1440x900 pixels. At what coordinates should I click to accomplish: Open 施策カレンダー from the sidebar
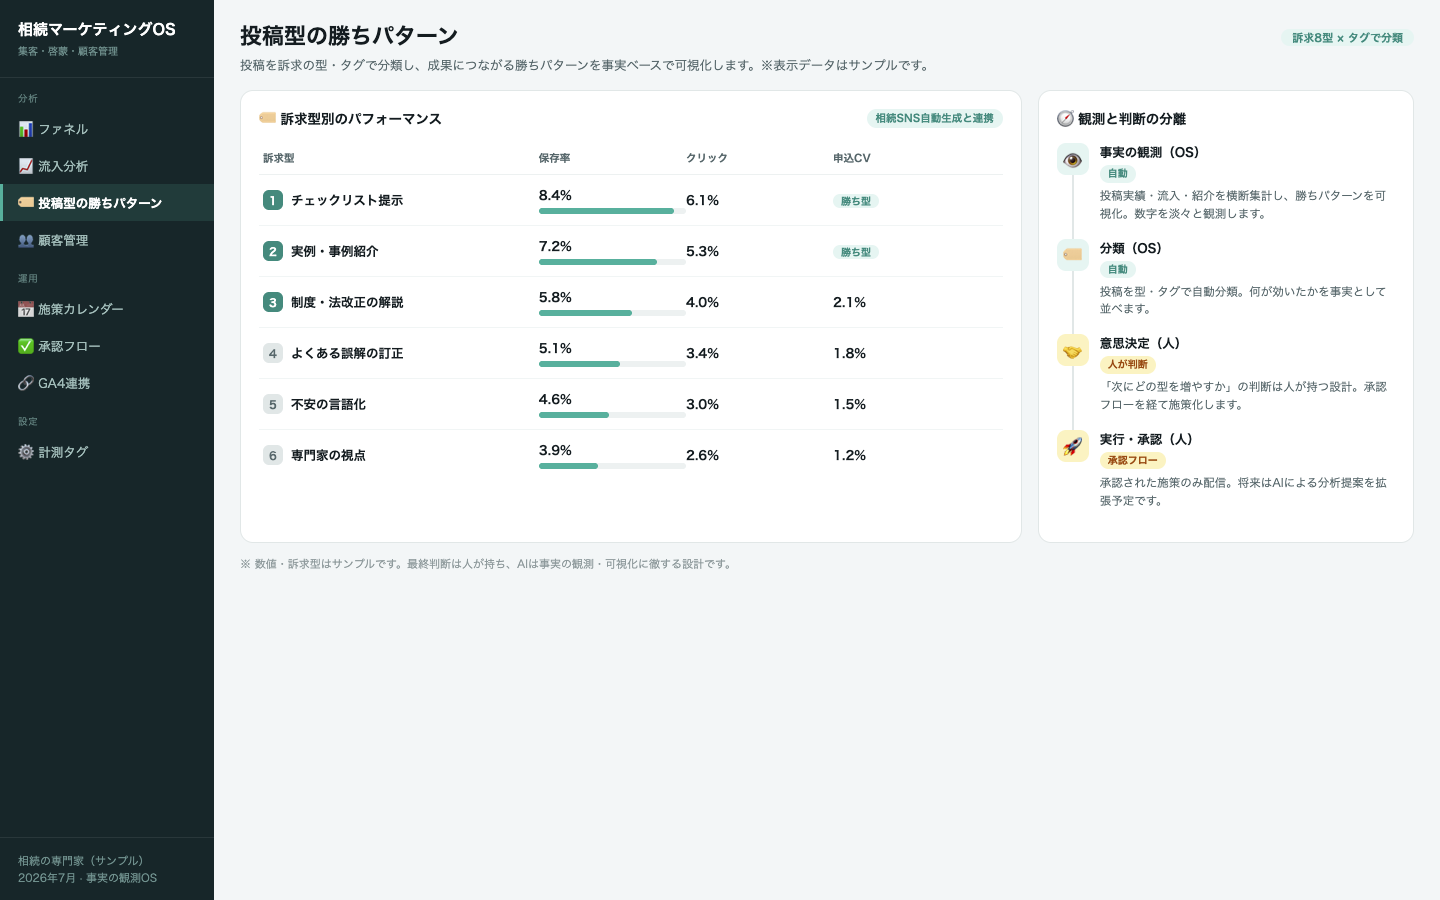[107, 309]
